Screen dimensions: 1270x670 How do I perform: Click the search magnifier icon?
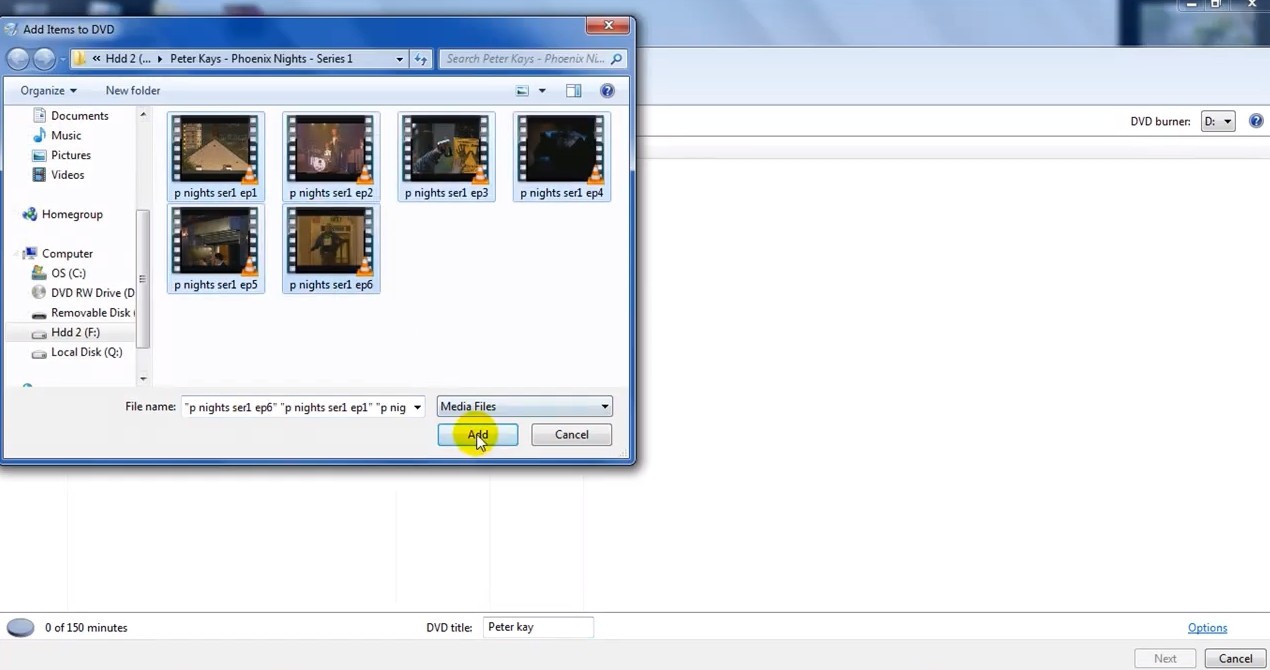(x=616, y=59)
